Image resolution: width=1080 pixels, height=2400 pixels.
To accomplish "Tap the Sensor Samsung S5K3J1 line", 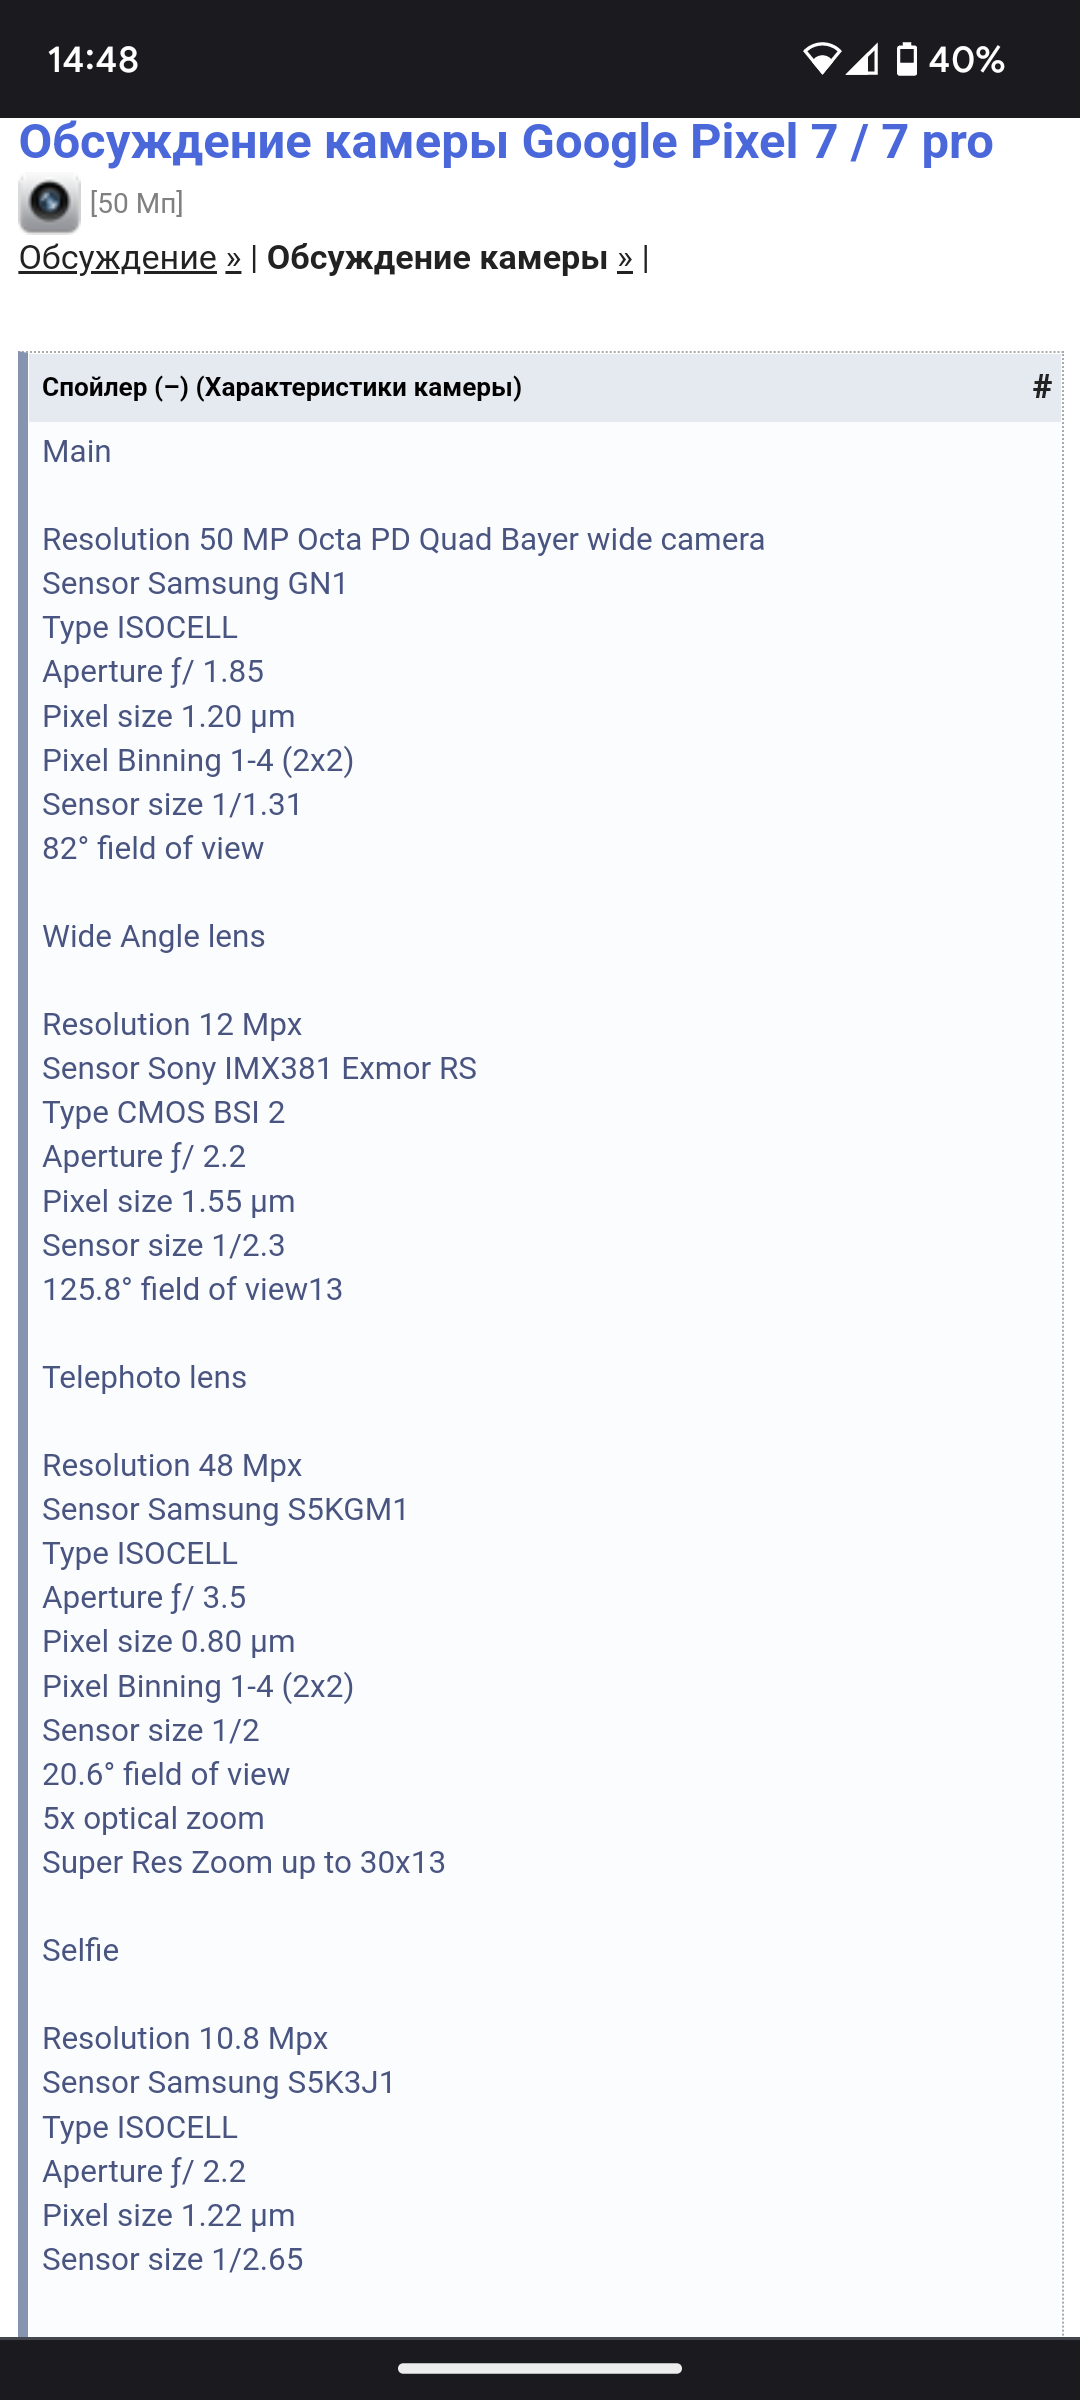I will tap(218, 2082).
